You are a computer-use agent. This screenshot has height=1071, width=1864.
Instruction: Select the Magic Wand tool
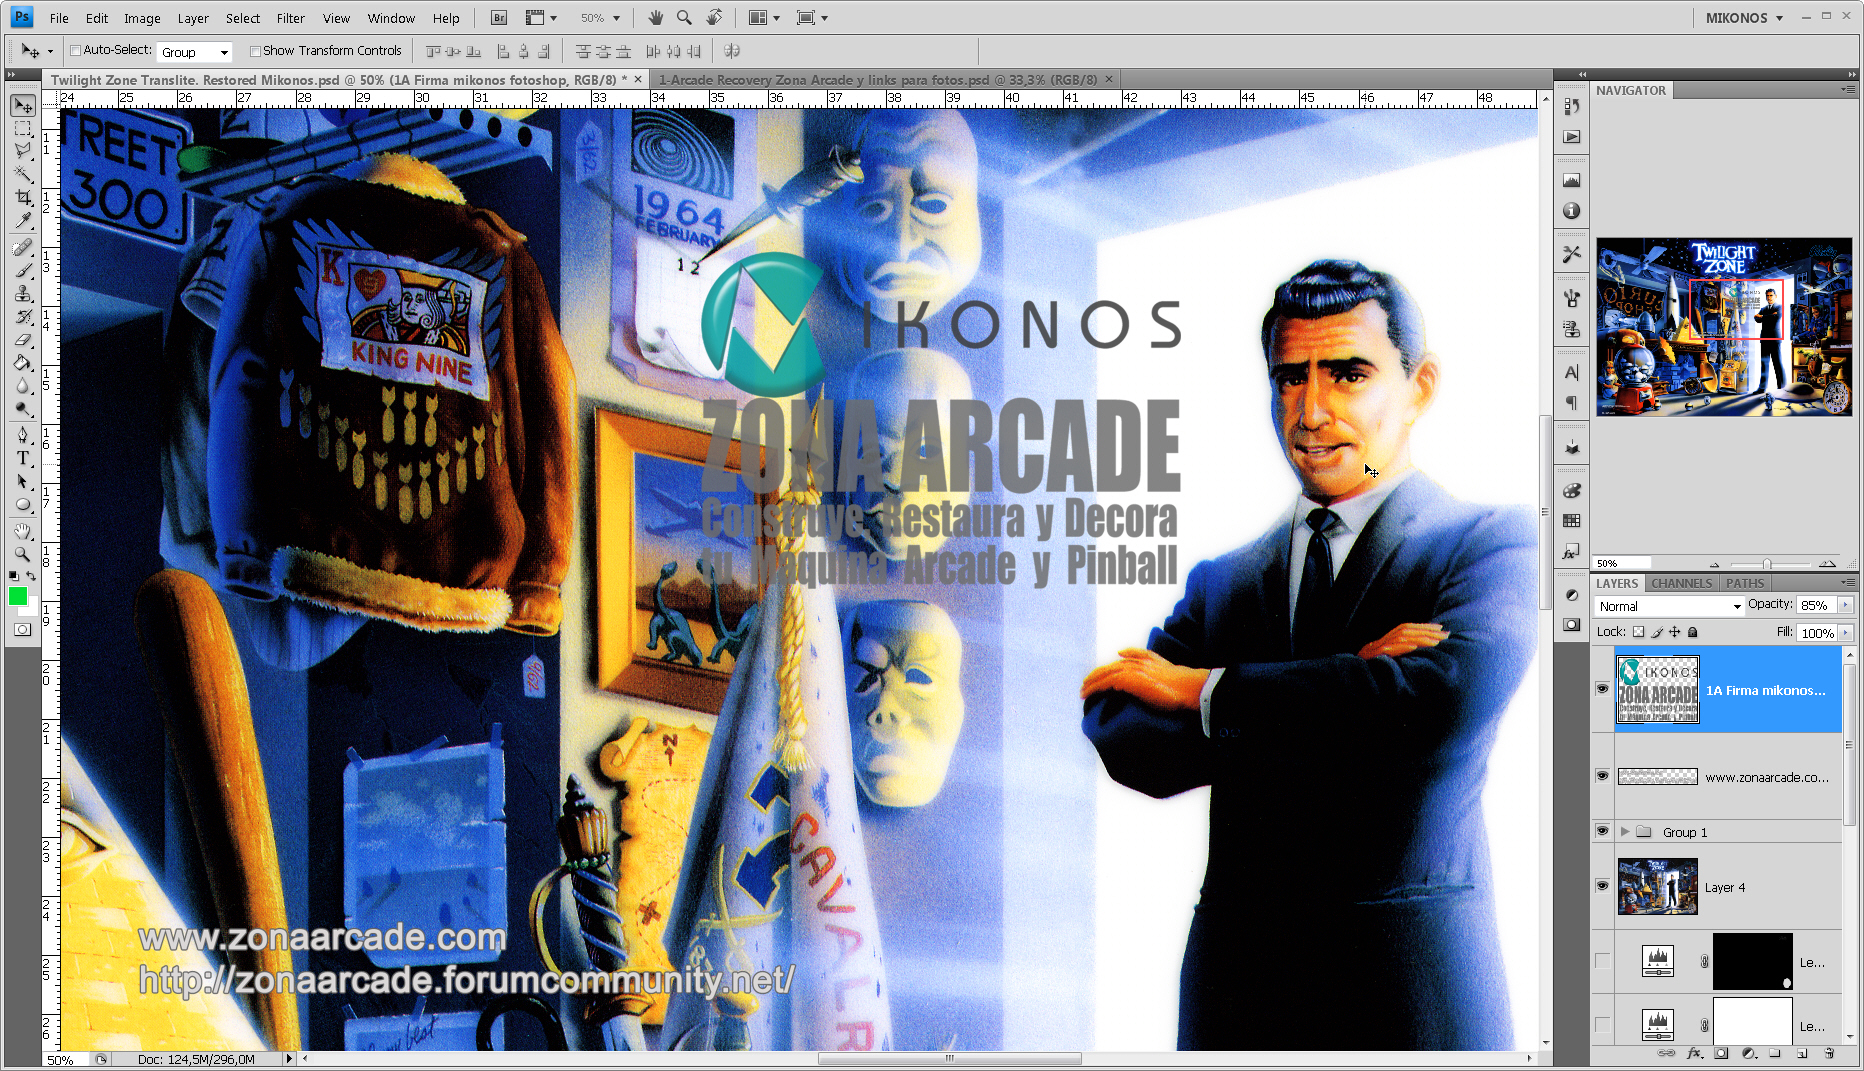(x=23, y=174)
